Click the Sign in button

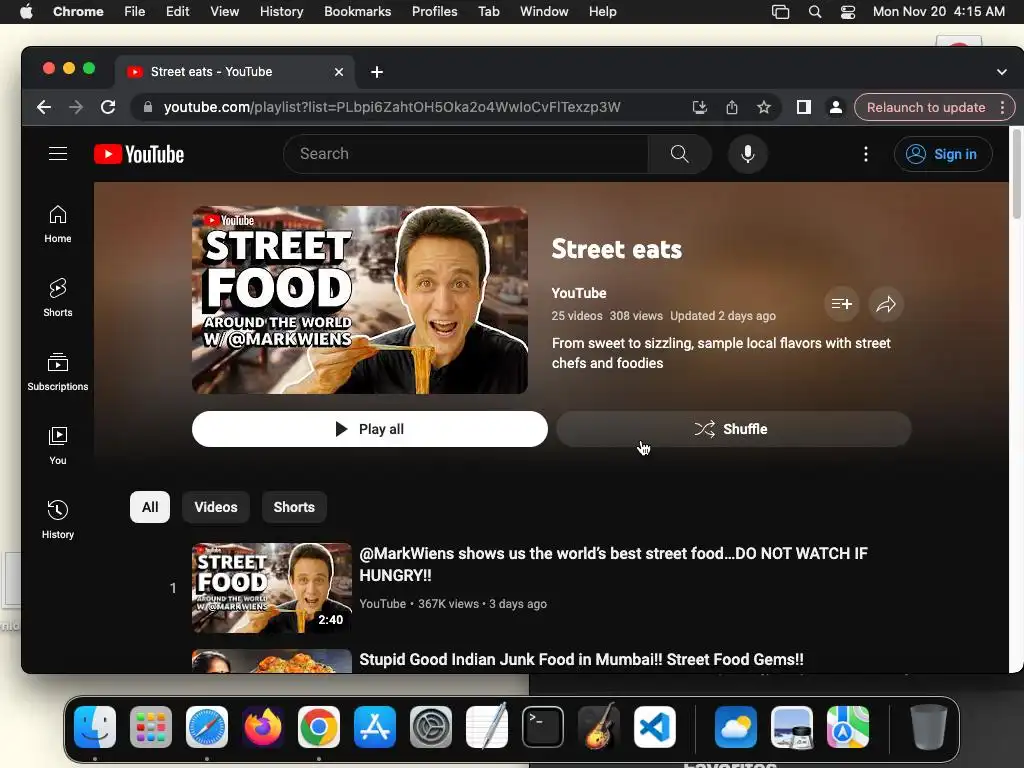[x=943, y=154]
